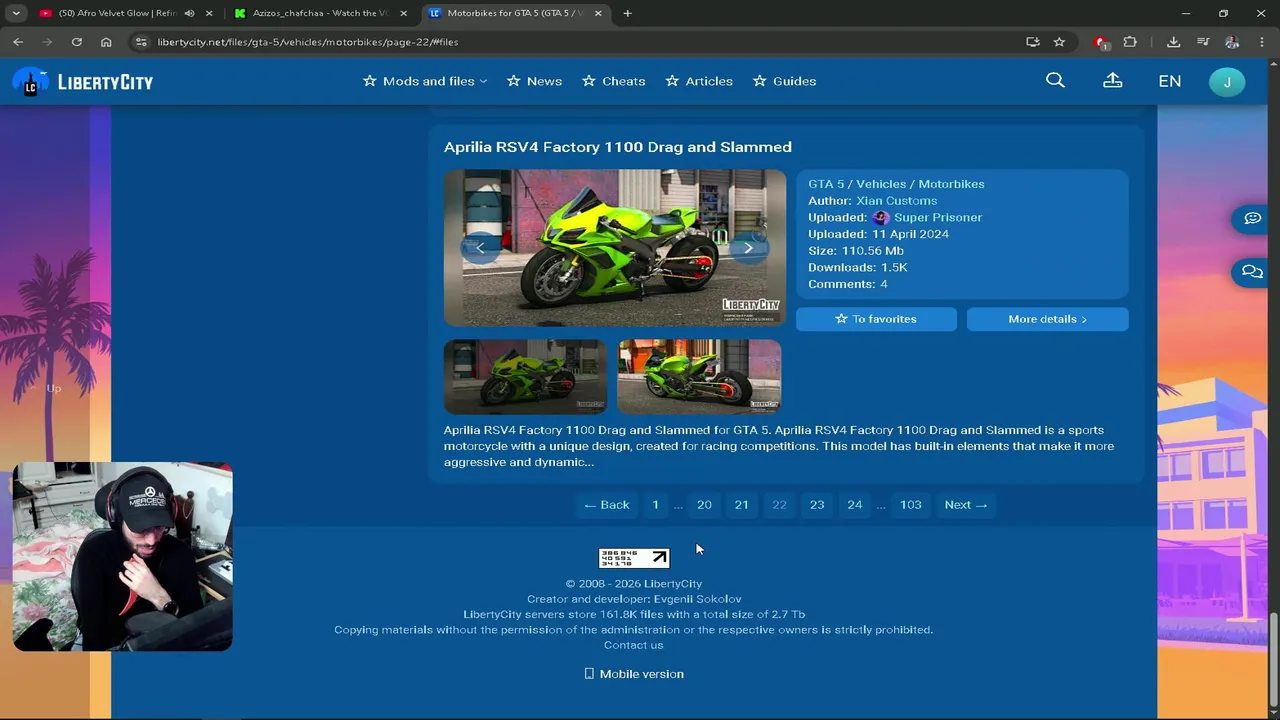Click the Up scroll-to-top link
The height and width of the screenshot is (720, 1280).
pyautogui.click(x=47, y=388)
